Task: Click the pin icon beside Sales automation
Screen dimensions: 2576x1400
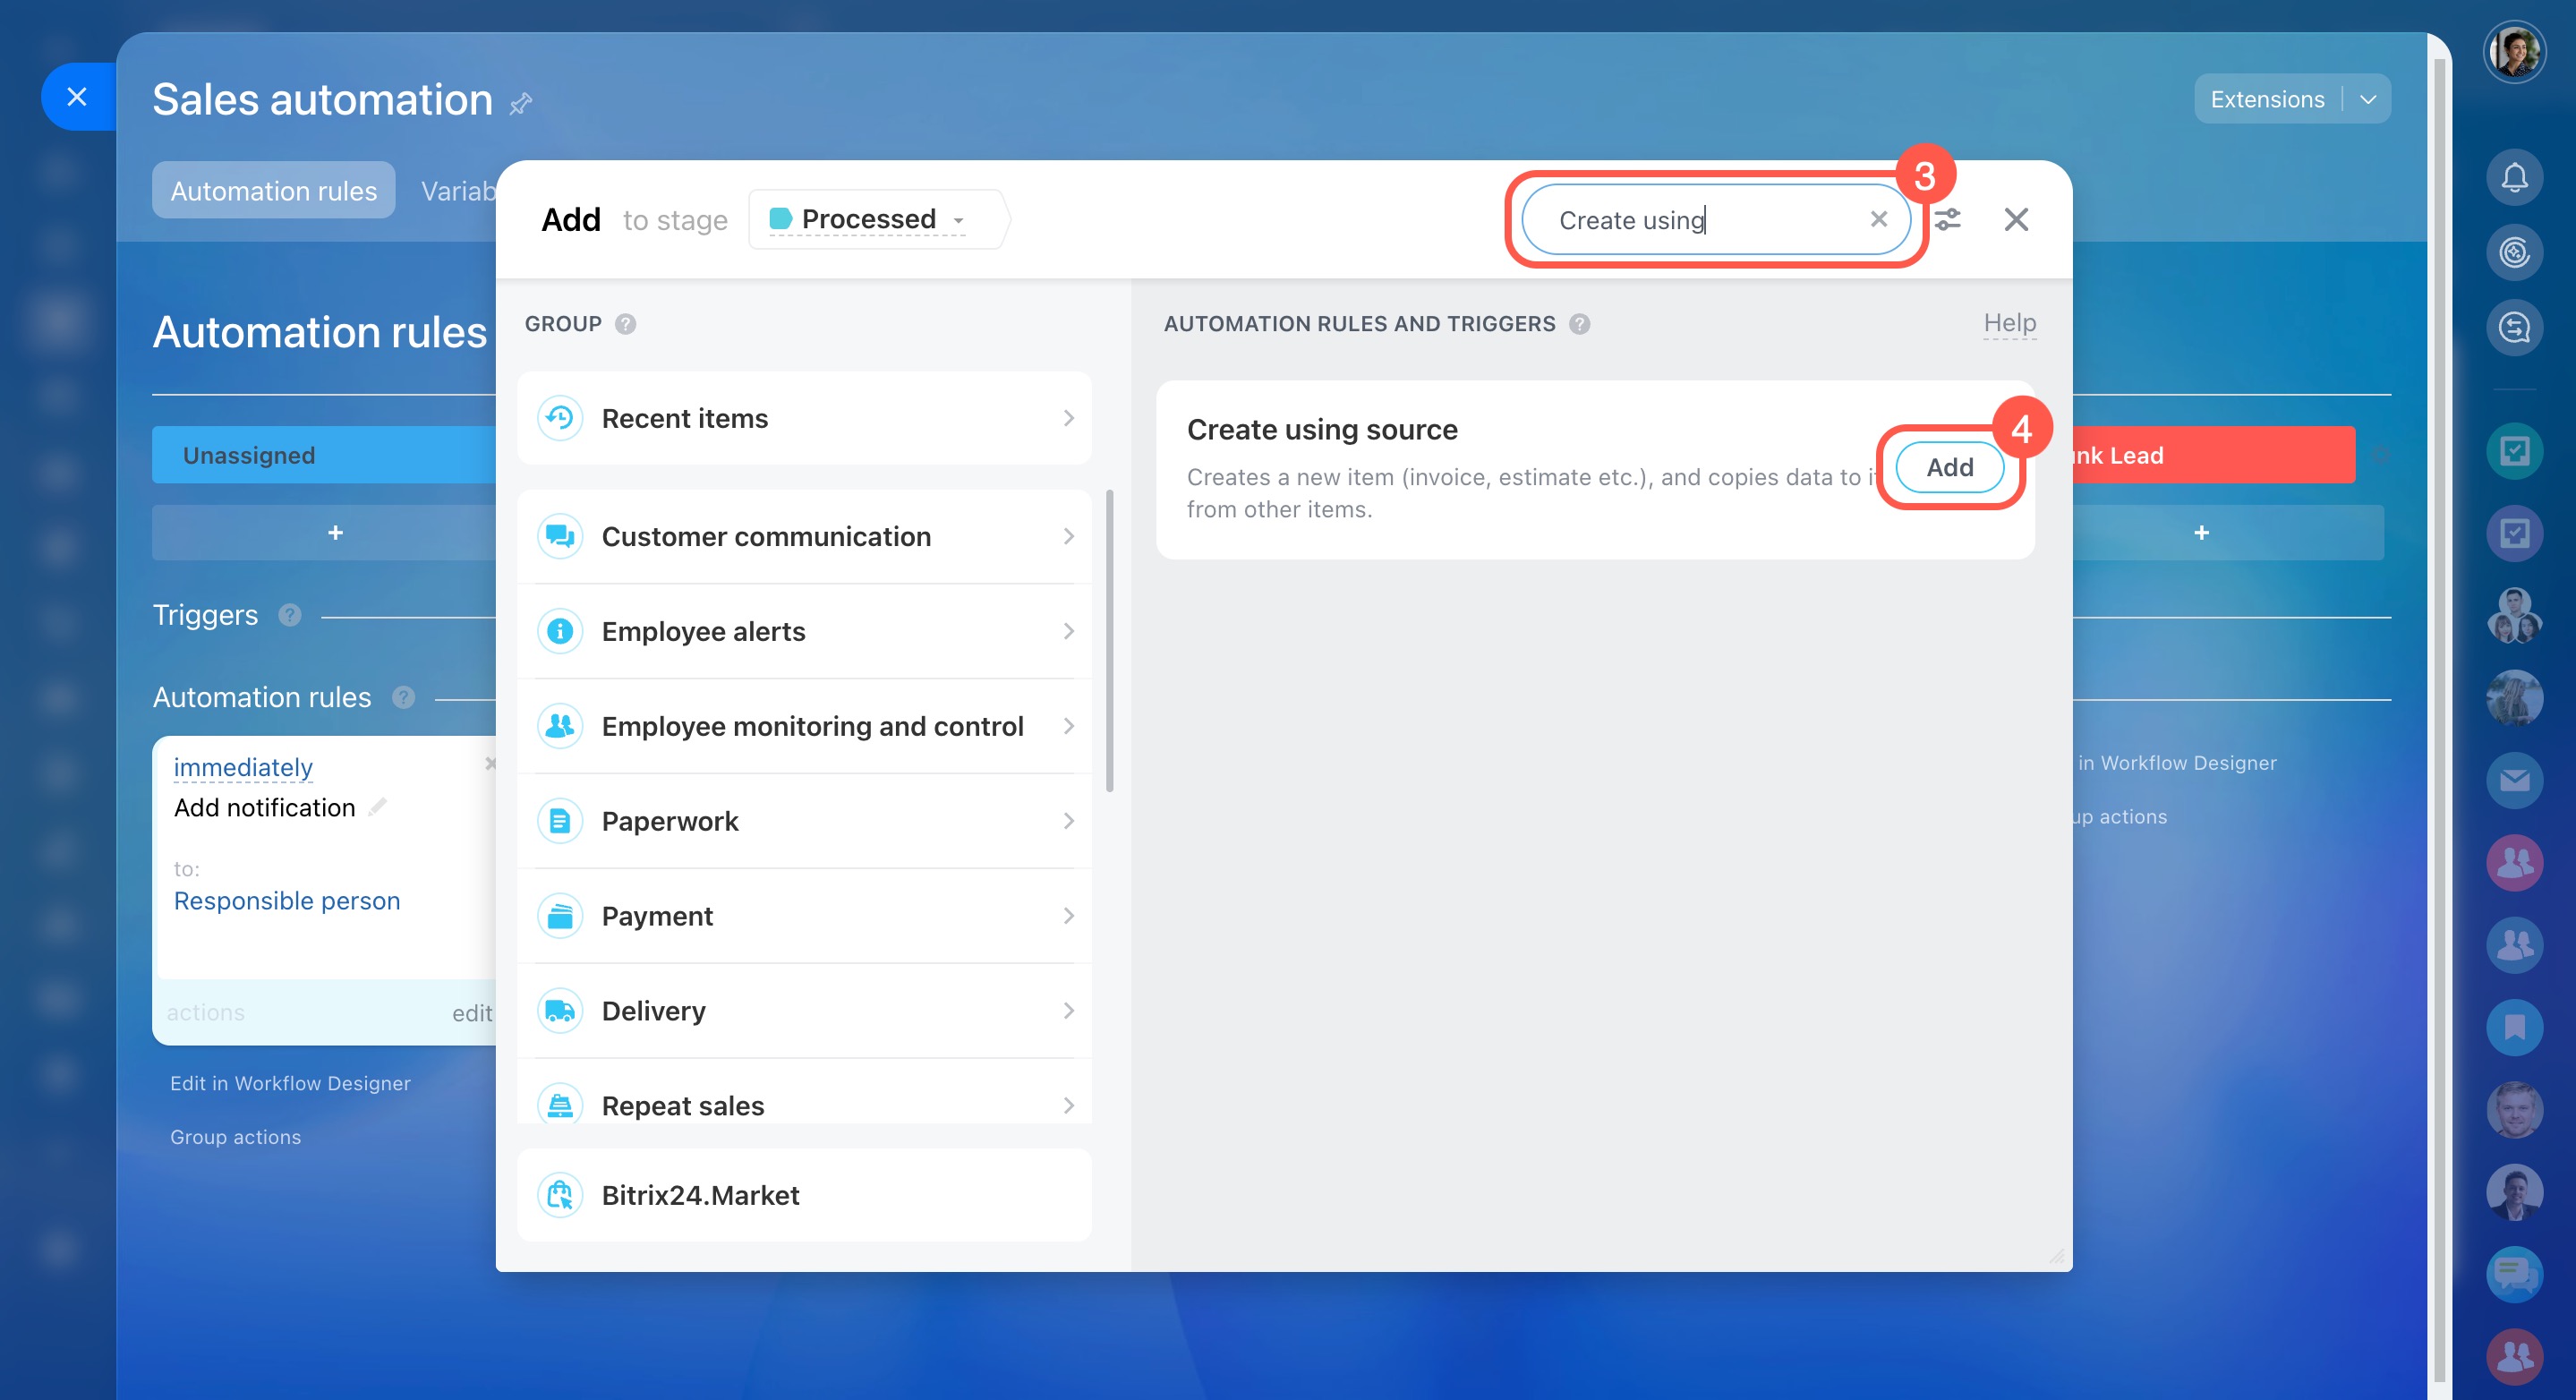Action: pos(521,103)
